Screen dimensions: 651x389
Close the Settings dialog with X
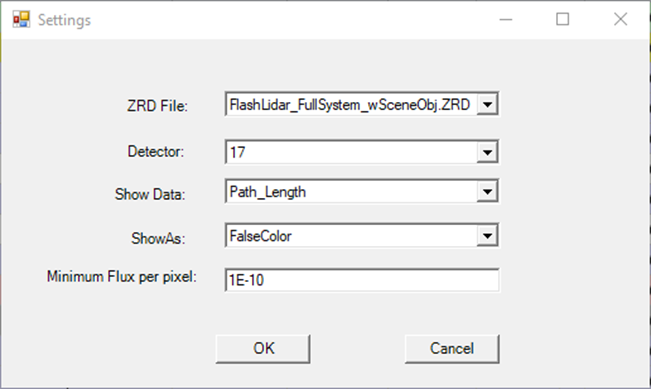pos(621,20)
